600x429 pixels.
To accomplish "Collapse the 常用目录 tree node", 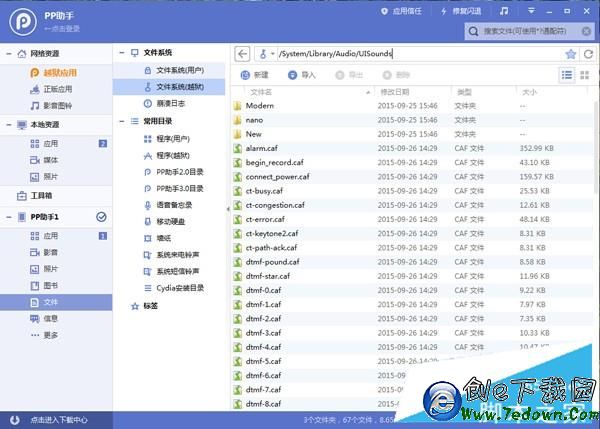I will point(122,121).
